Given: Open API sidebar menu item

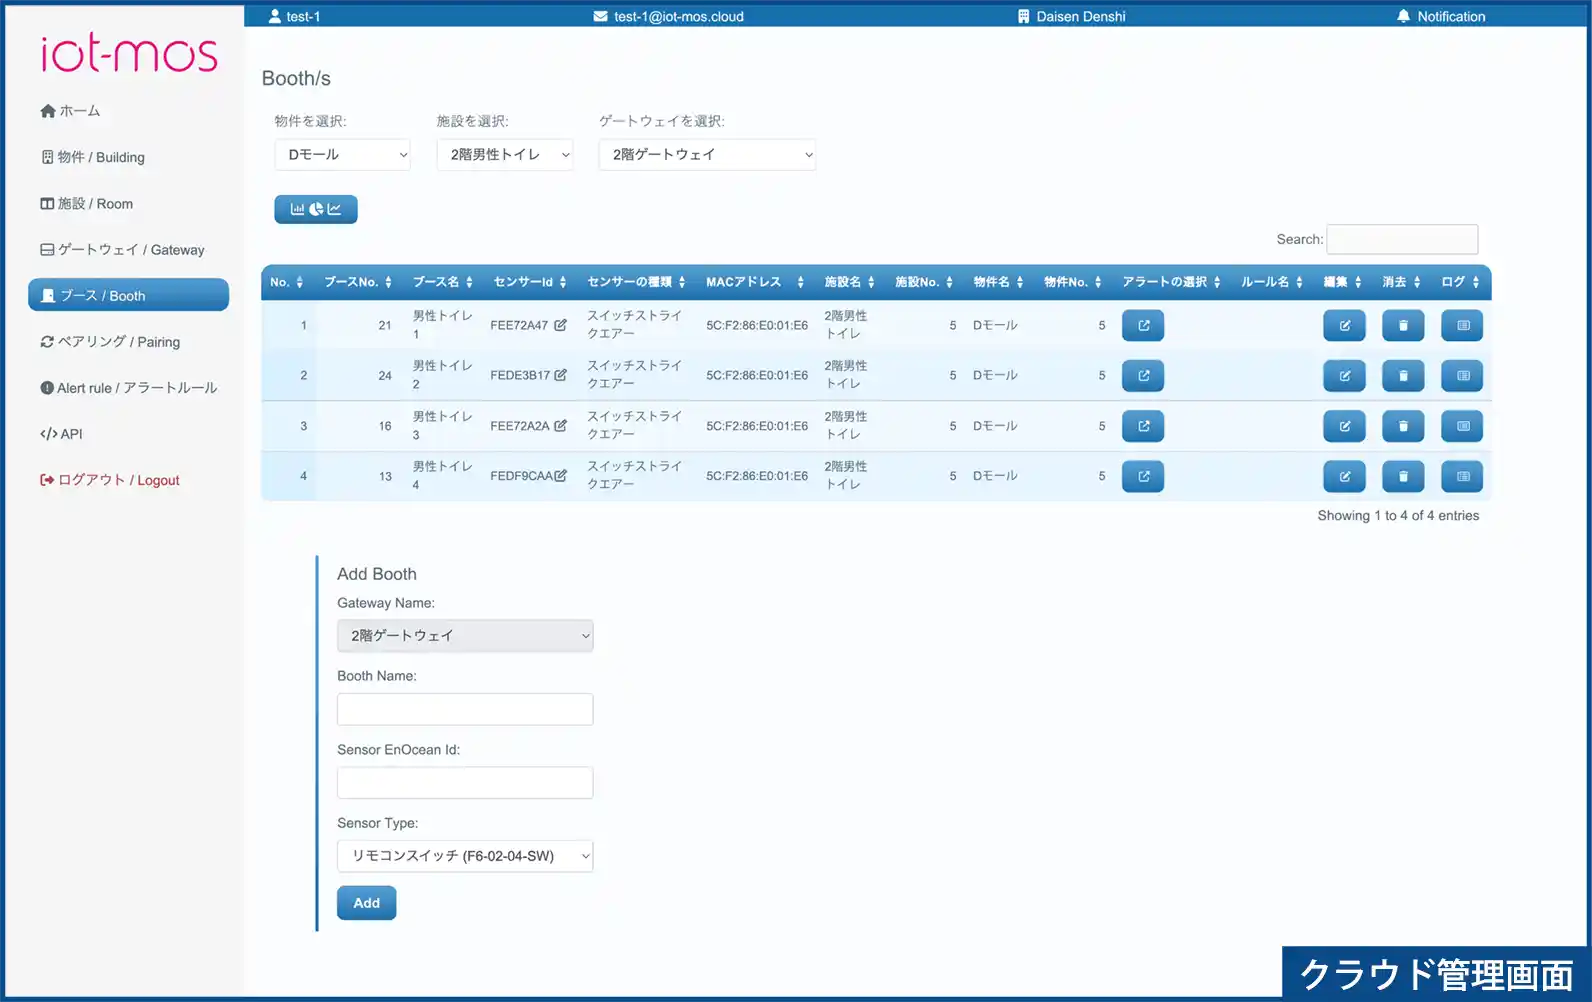Looking at the screenshot, I should pos(61,433).
